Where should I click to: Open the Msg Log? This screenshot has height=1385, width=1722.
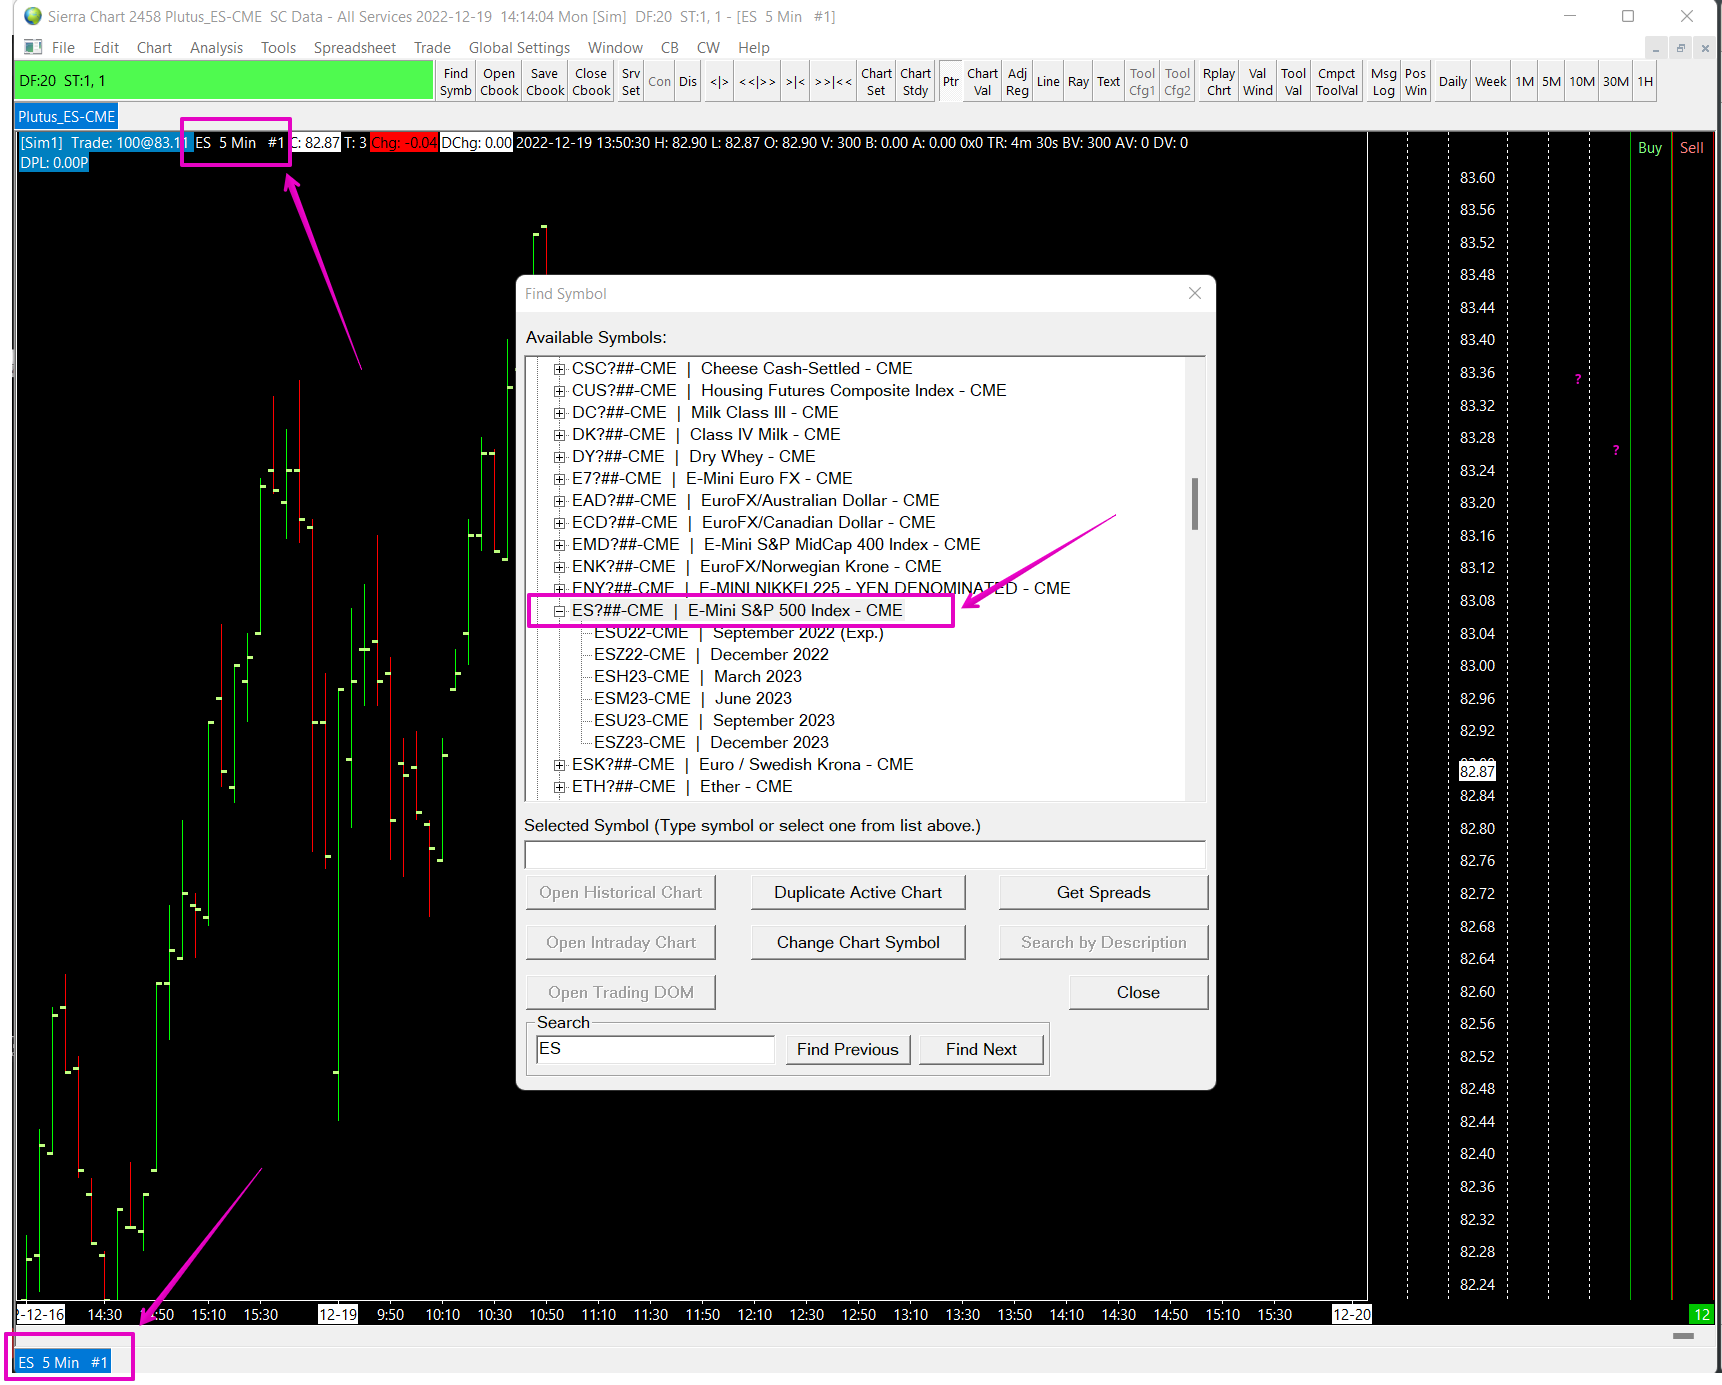pyautogui.click(x=1384, y=82)
